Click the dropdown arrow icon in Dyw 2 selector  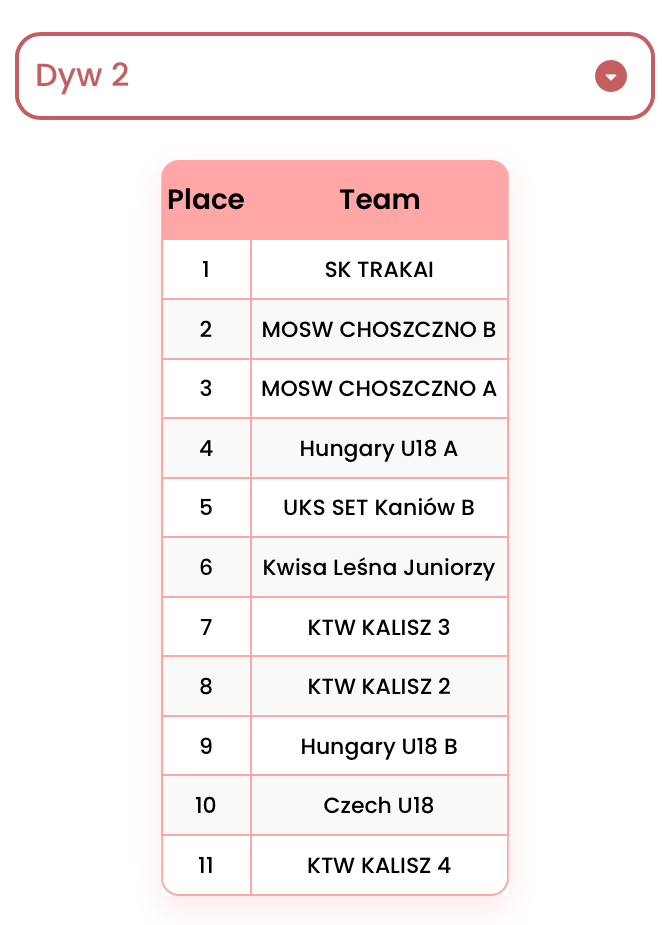(611, 76)
